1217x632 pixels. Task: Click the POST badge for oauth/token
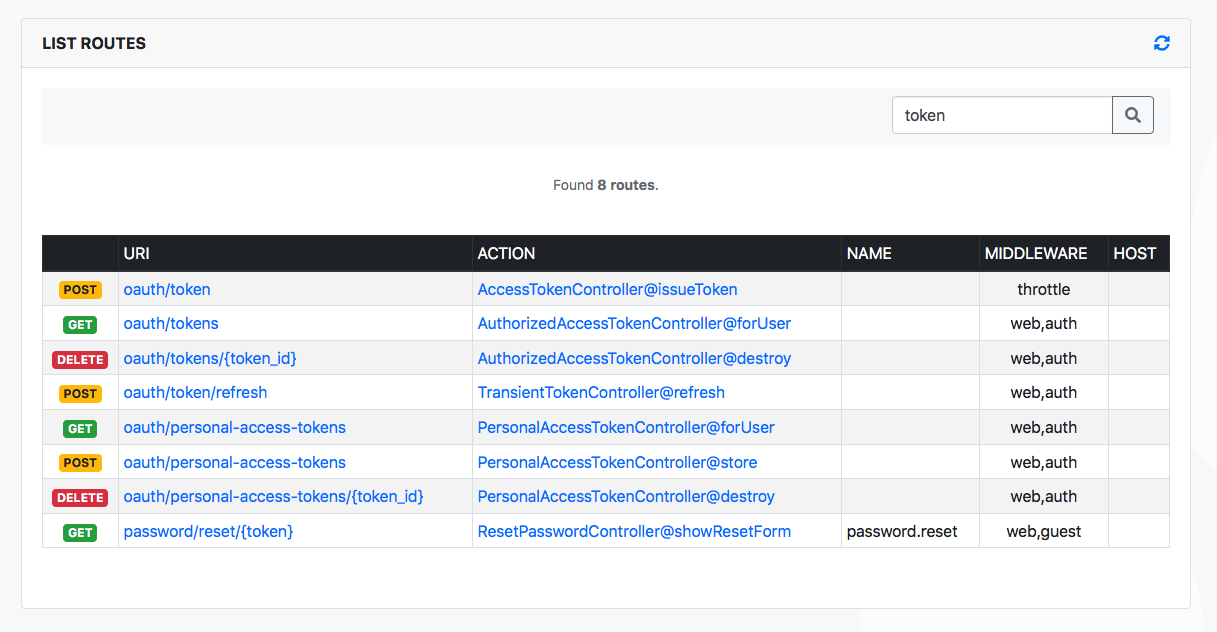(80, 290)
